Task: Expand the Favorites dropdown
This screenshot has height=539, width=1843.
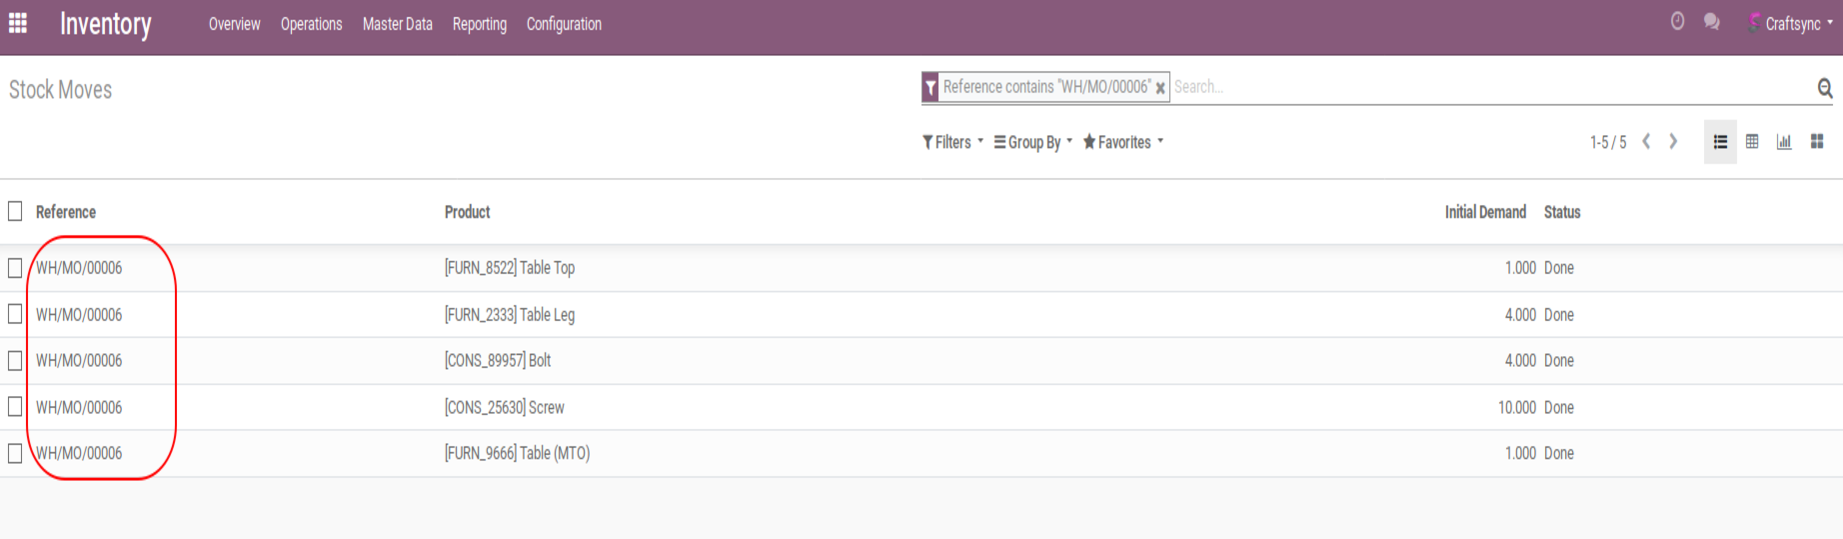Action: click(x=1123, y=142)
